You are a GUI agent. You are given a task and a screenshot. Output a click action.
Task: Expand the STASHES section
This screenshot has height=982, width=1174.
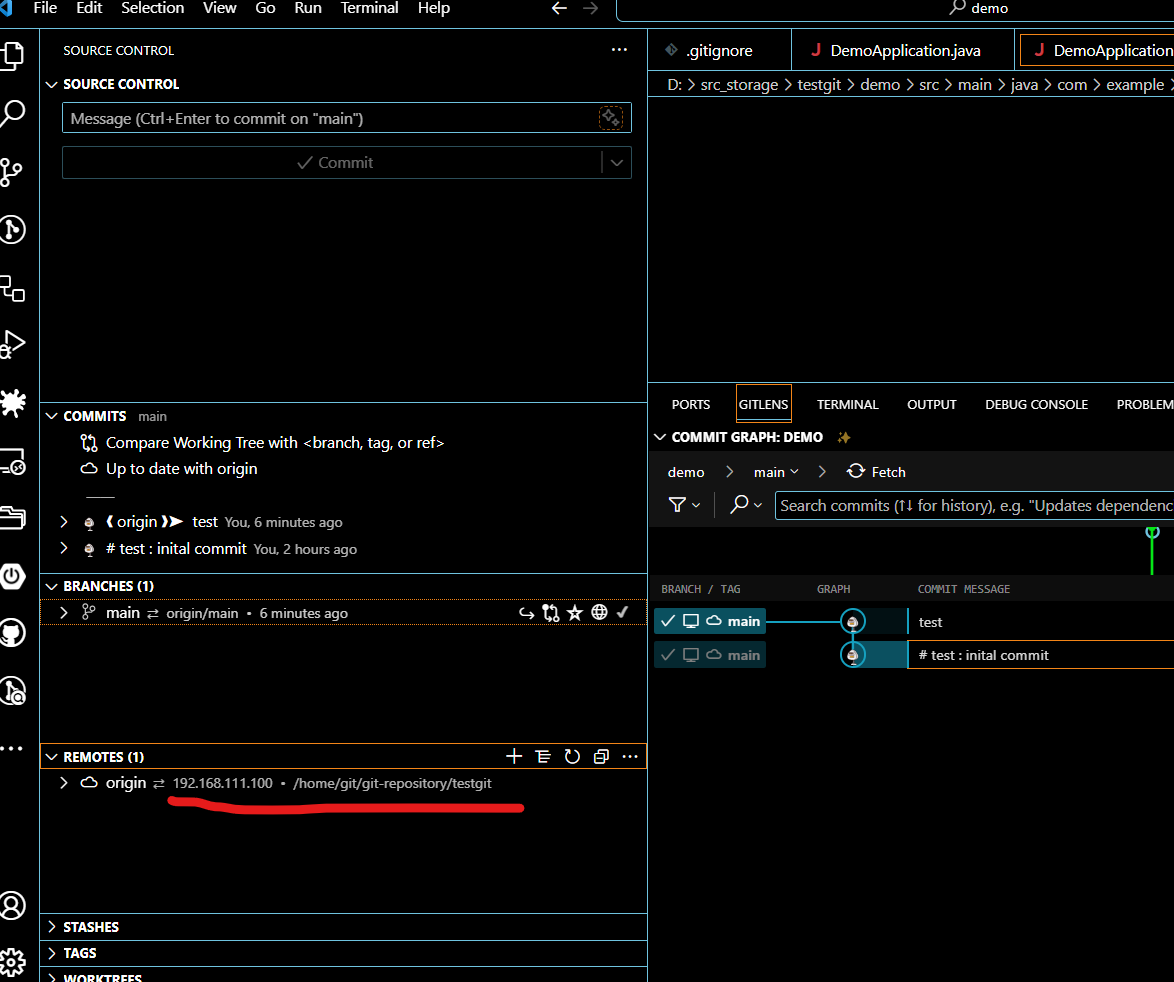click(52, 927)
